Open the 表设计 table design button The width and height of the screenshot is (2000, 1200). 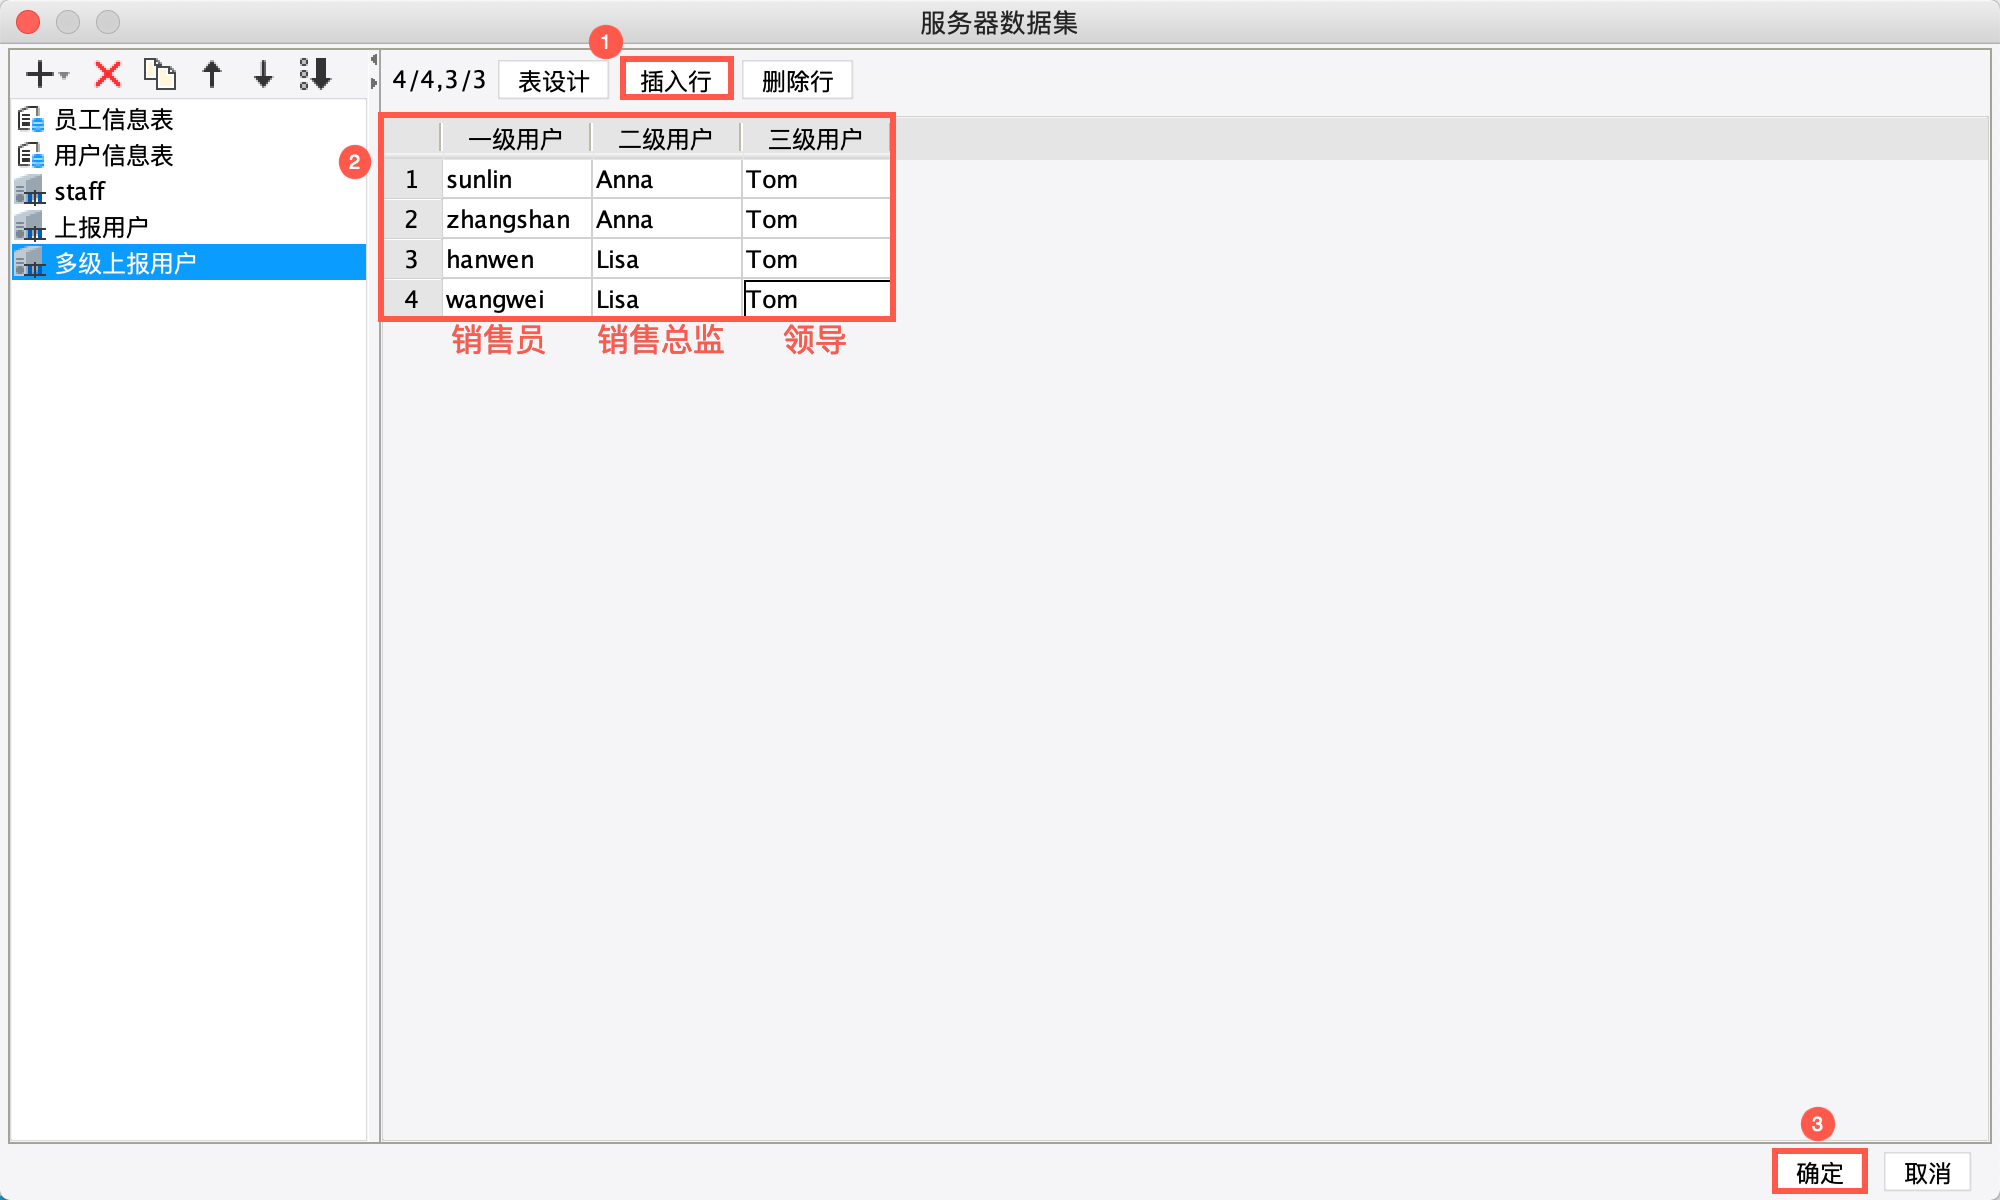[x=553, y=81]
